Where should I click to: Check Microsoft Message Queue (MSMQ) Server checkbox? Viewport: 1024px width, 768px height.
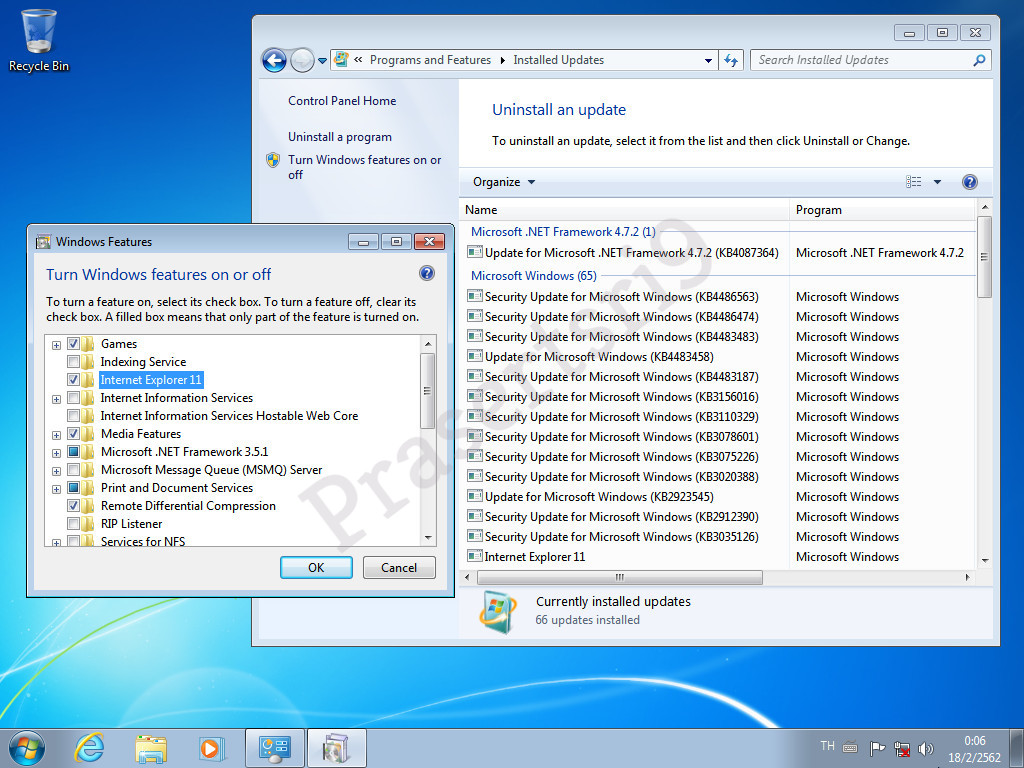73,470
